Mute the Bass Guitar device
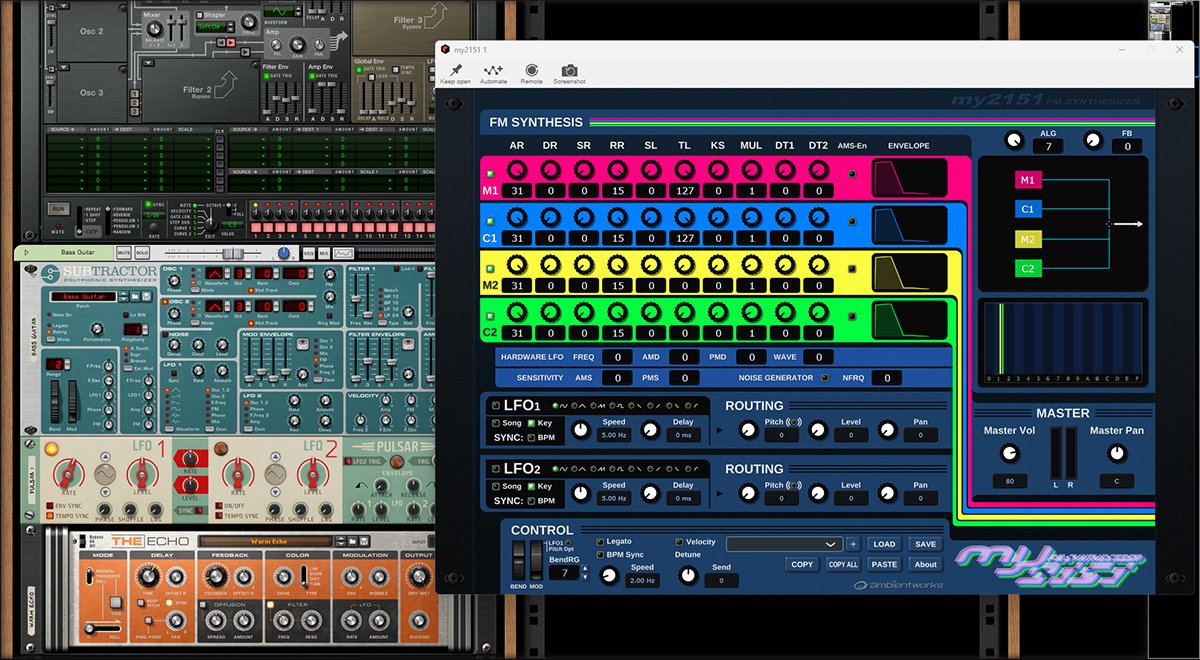Viewport: 1200px width, 660px height. coord(124,253)
